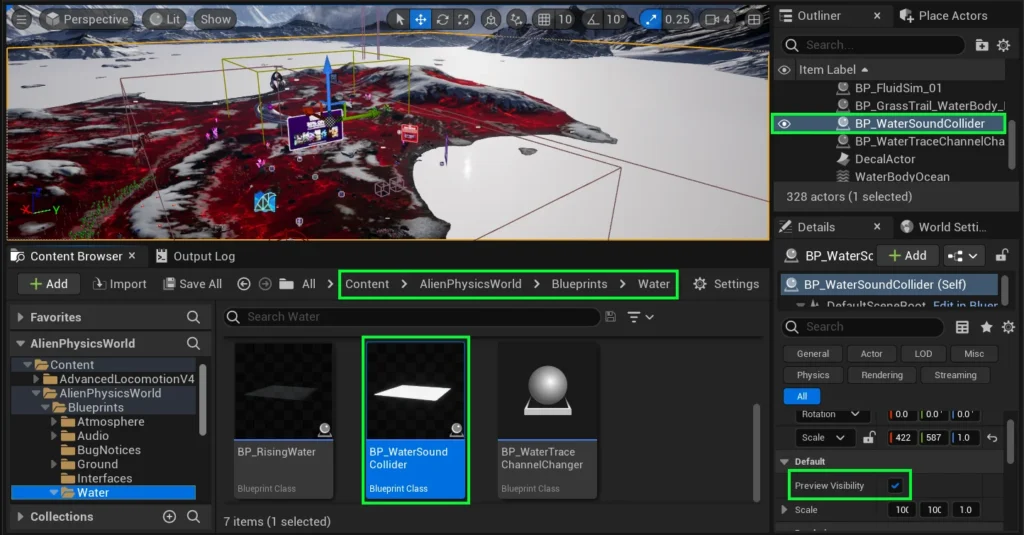Select the translate (move) gizmo tool

(421, 19)
